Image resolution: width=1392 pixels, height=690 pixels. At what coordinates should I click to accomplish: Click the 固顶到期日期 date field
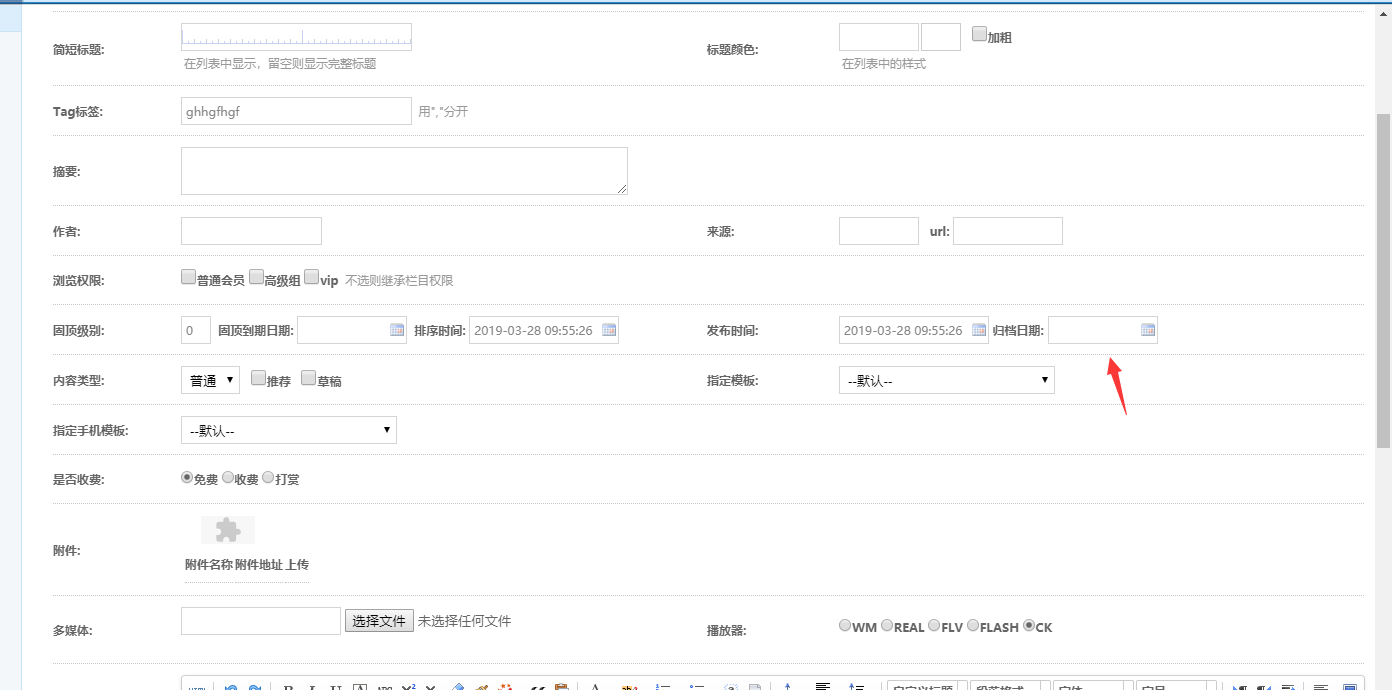point(352,330)
